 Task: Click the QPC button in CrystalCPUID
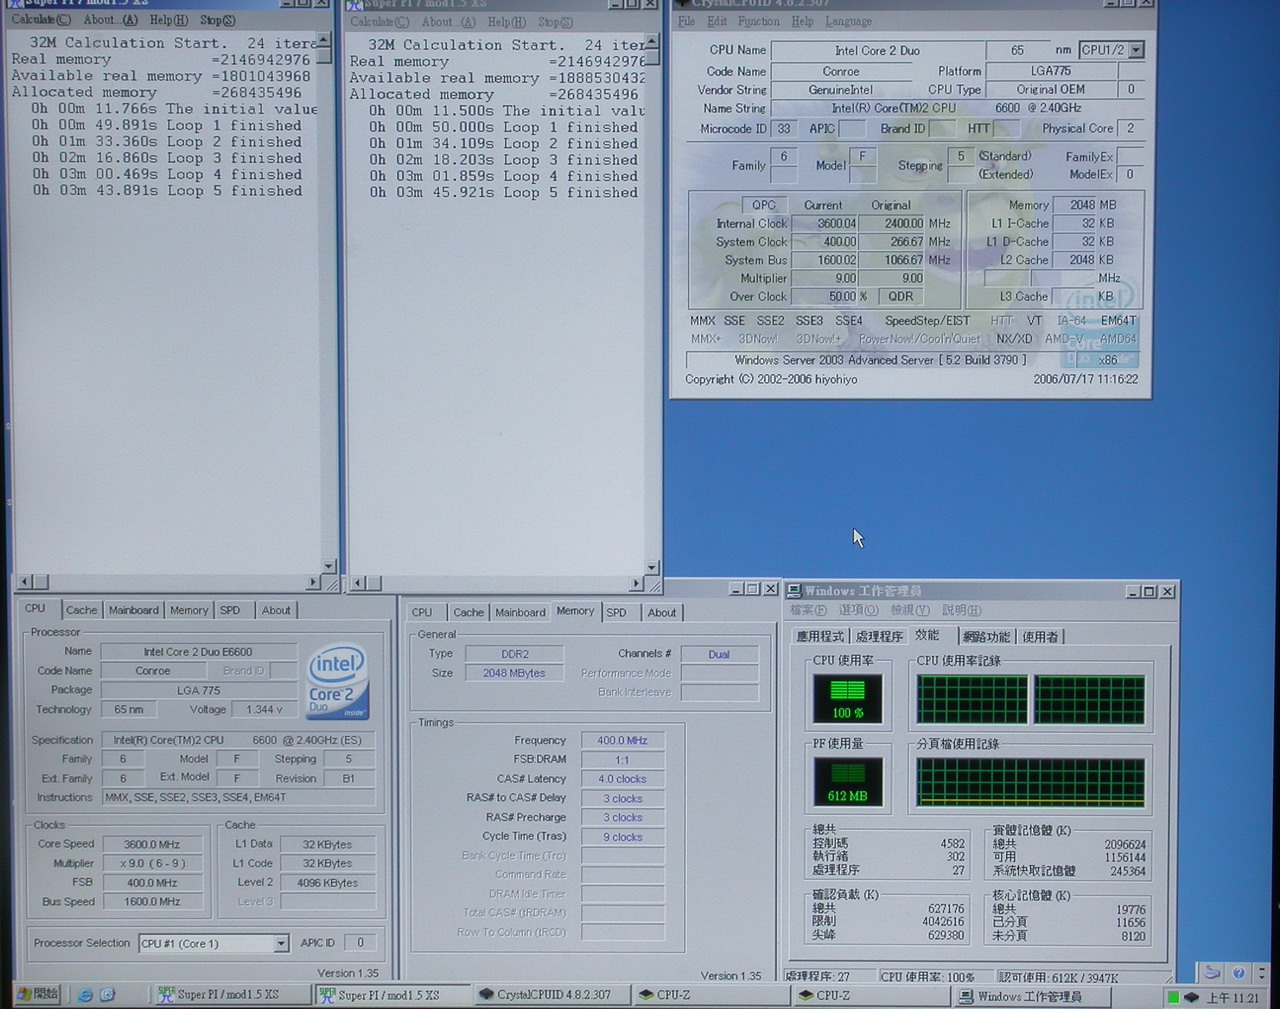(x=764, y=205)
